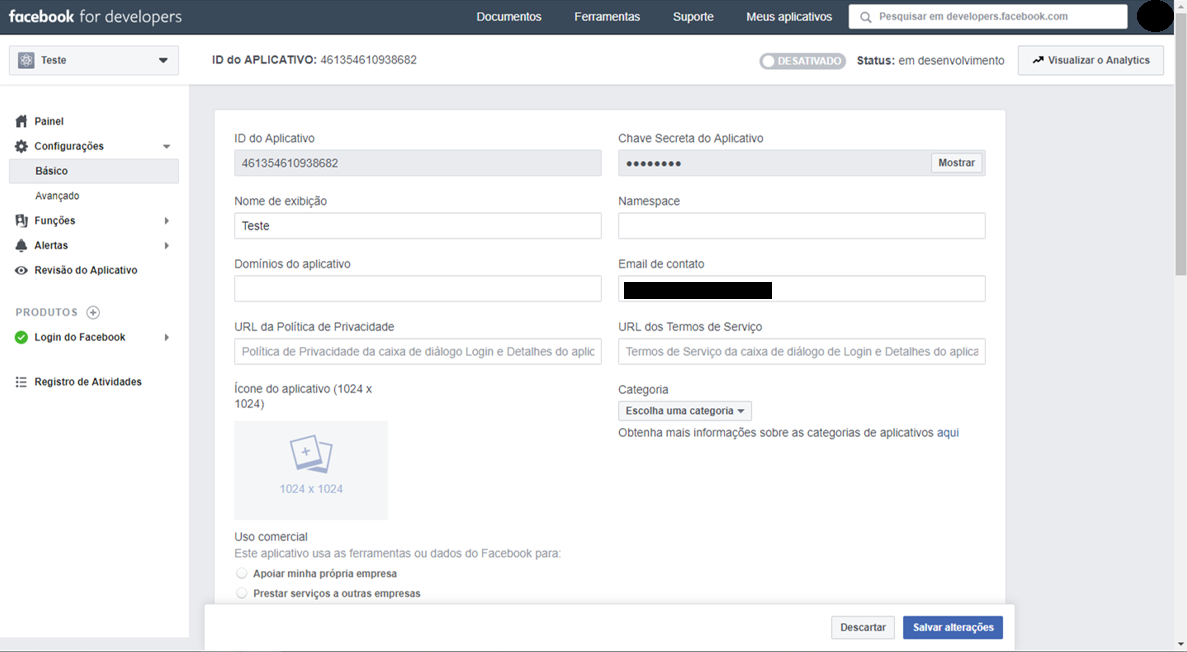The image size is (1187, 652).
Task: Click the facebook for developers logo
Action: (95, 16)
